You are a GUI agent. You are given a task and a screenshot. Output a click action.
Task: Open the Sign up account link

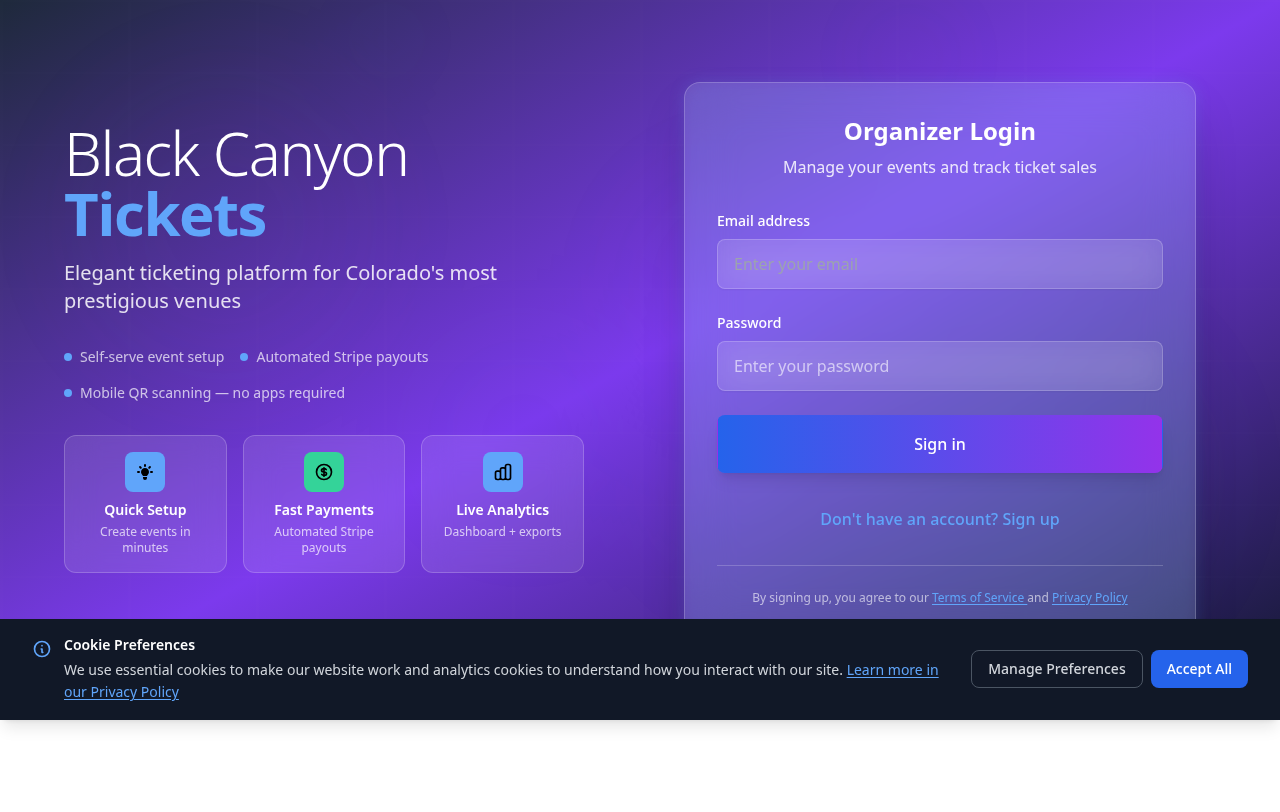tap(939, 519)
